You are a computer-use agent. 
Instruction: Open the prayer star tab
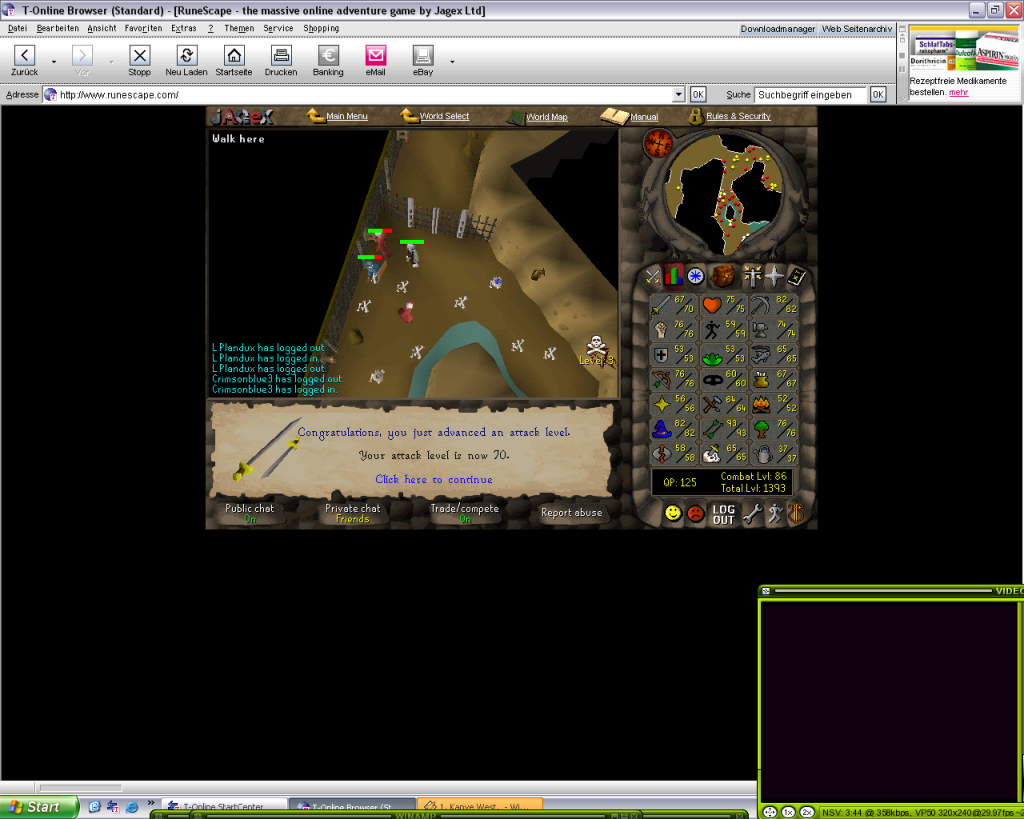(x=775, y=277)
